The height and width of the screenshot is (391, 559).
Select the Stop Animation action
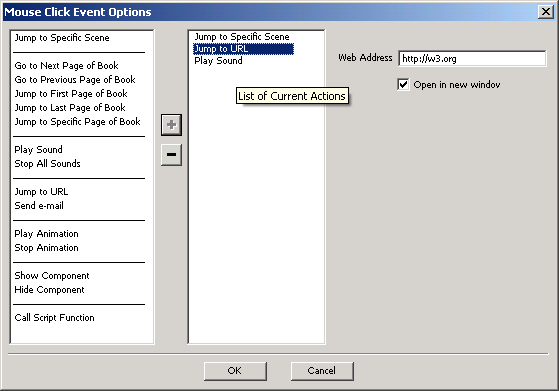coord(46,248)
